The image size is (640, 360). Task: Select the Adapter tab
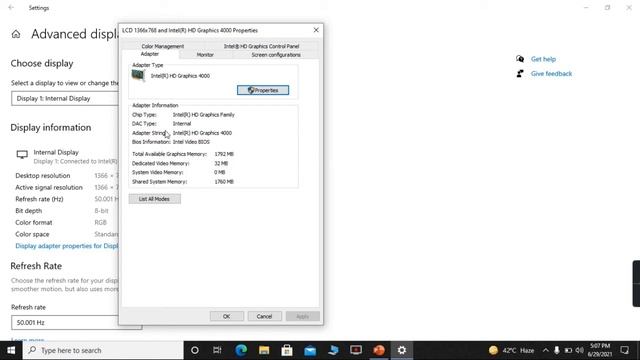150,54
